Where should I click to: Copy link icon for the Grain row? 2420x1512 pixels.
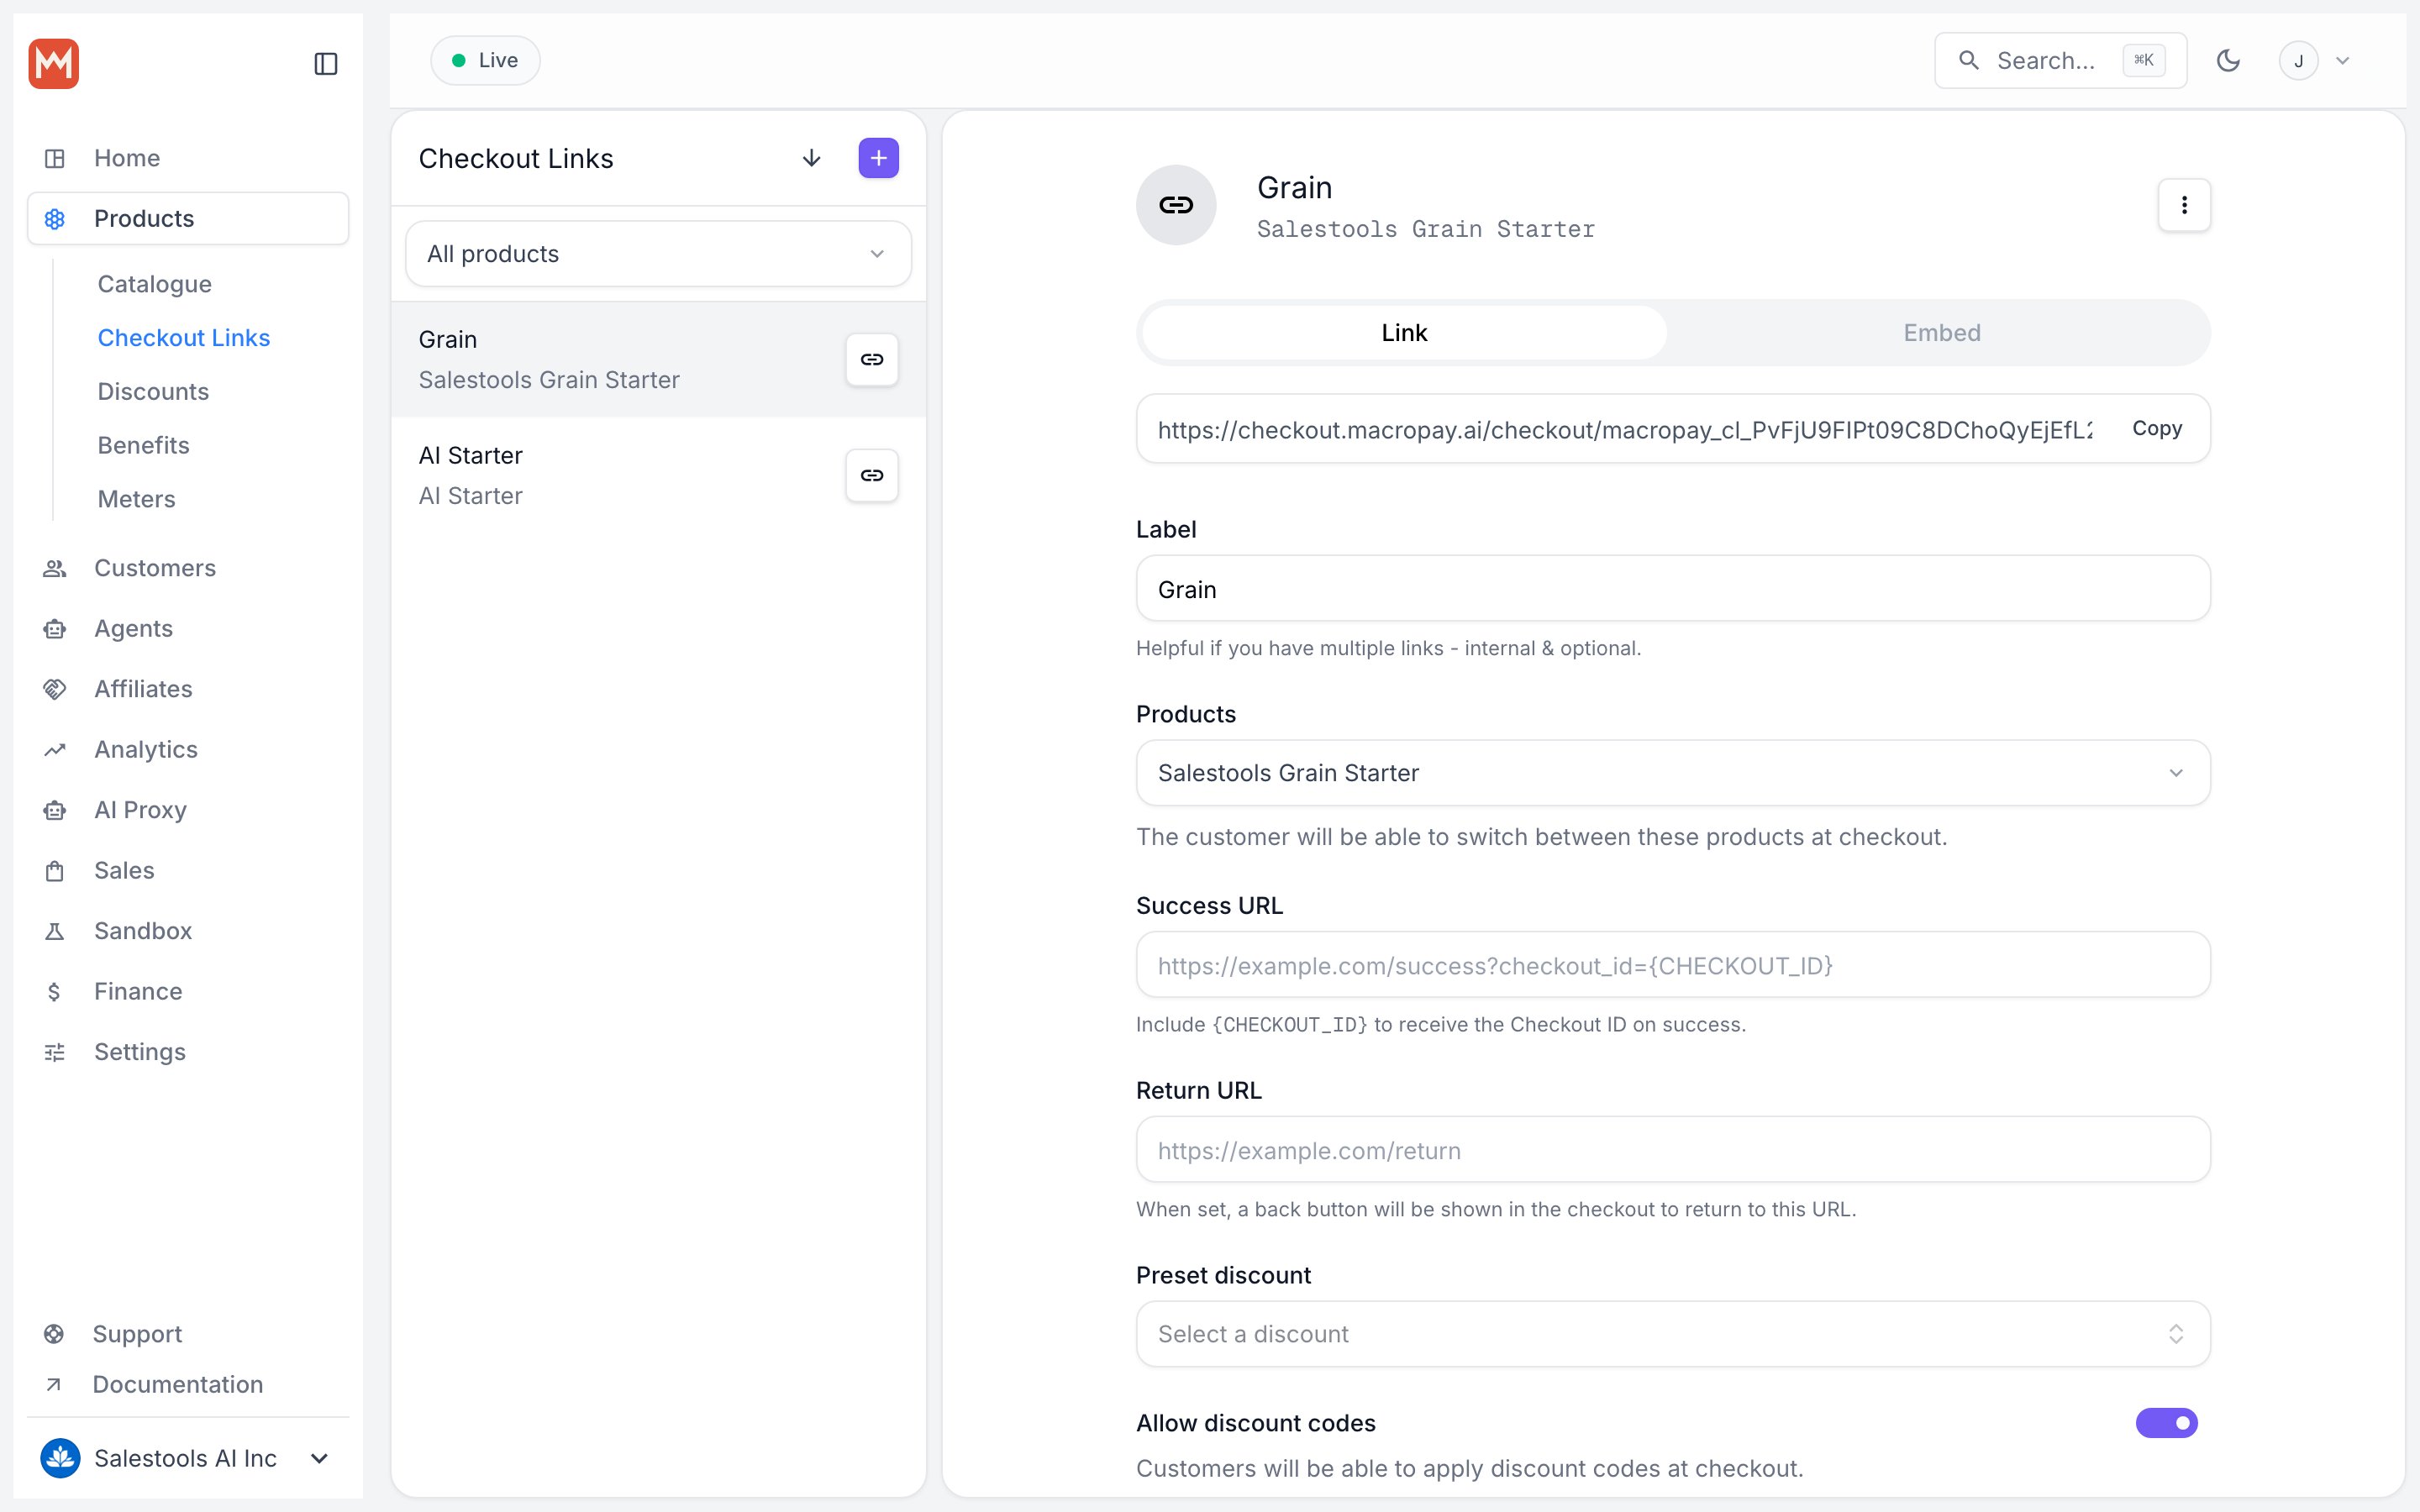(872, 359)
